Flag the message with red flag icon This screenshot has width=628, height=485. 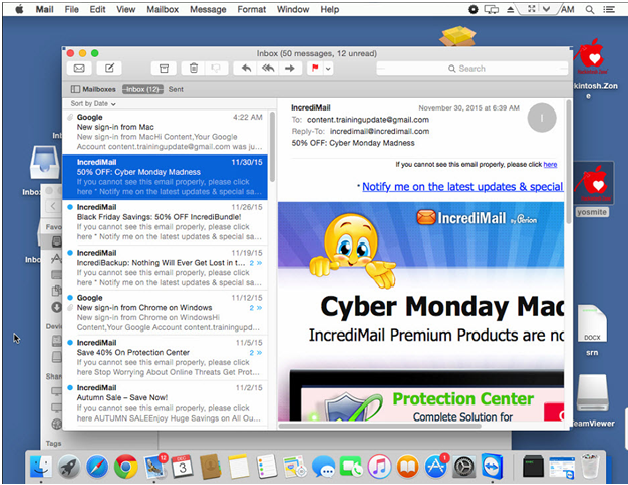click(315, 68)
